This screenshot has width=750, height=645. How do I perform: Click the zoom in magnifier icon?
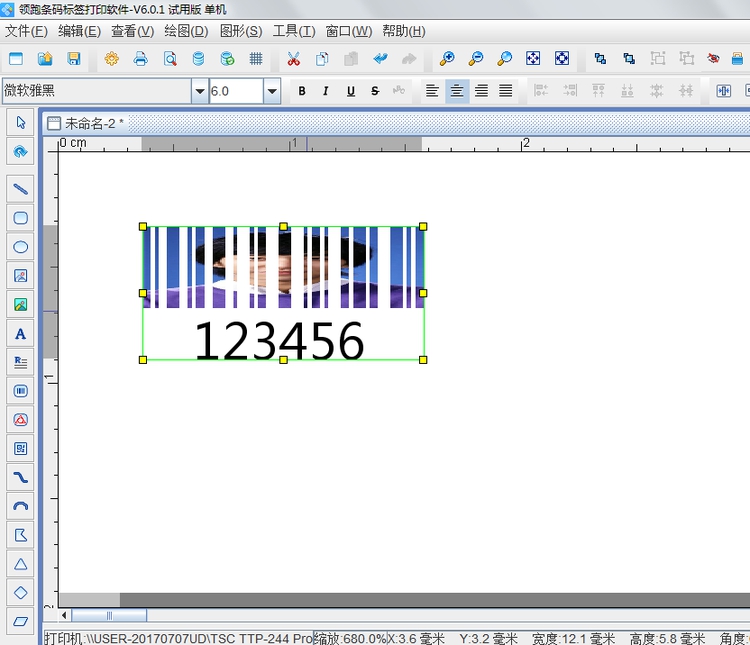point(447,59)
